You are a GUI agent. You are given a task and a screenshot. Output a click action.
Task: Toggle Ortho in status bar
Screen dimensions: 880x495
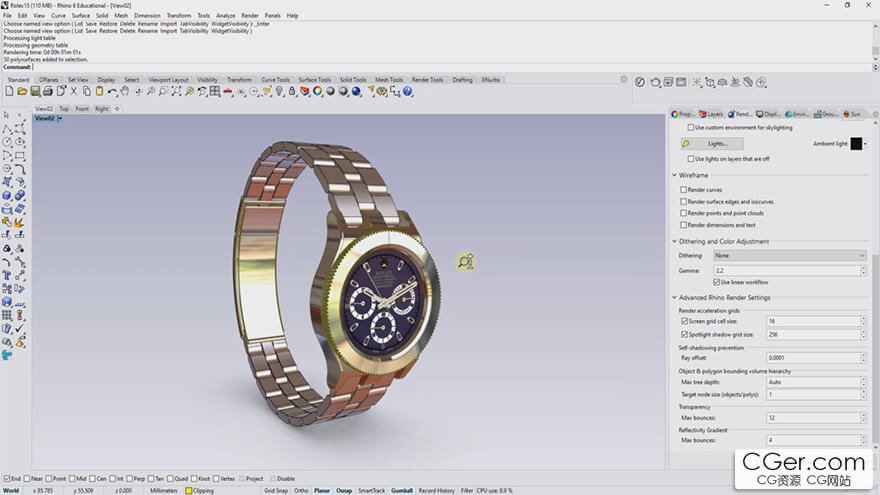(301, 491)
